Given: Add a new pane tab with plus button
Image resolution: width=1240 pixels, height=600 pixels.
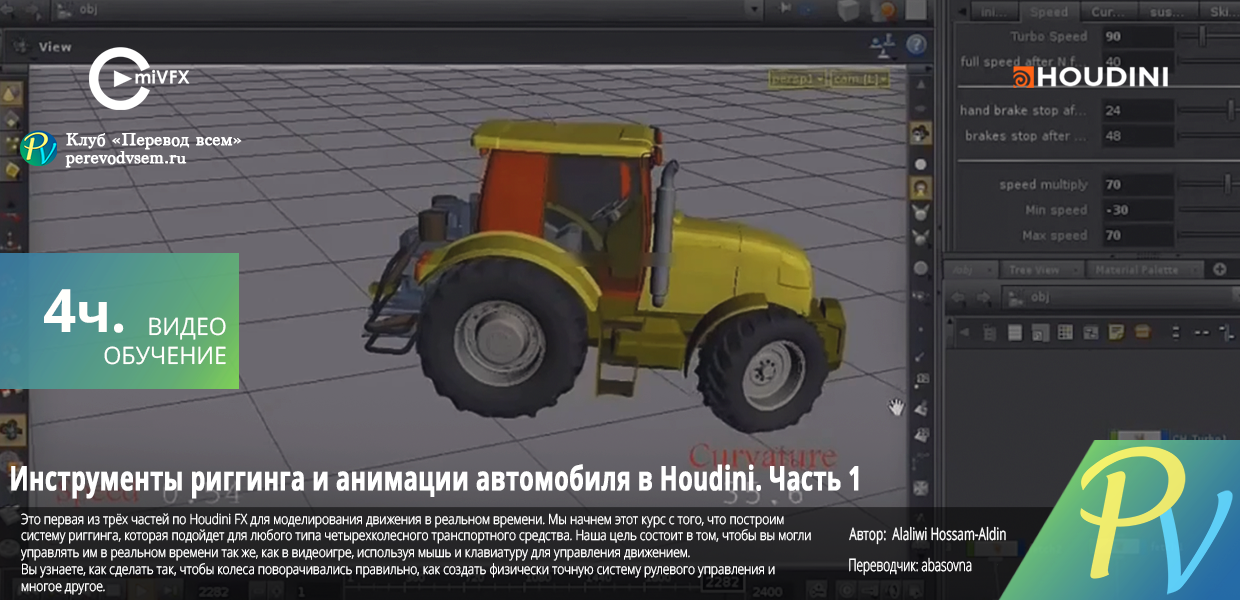Looking at the screenshot, I should (1219, 269).
